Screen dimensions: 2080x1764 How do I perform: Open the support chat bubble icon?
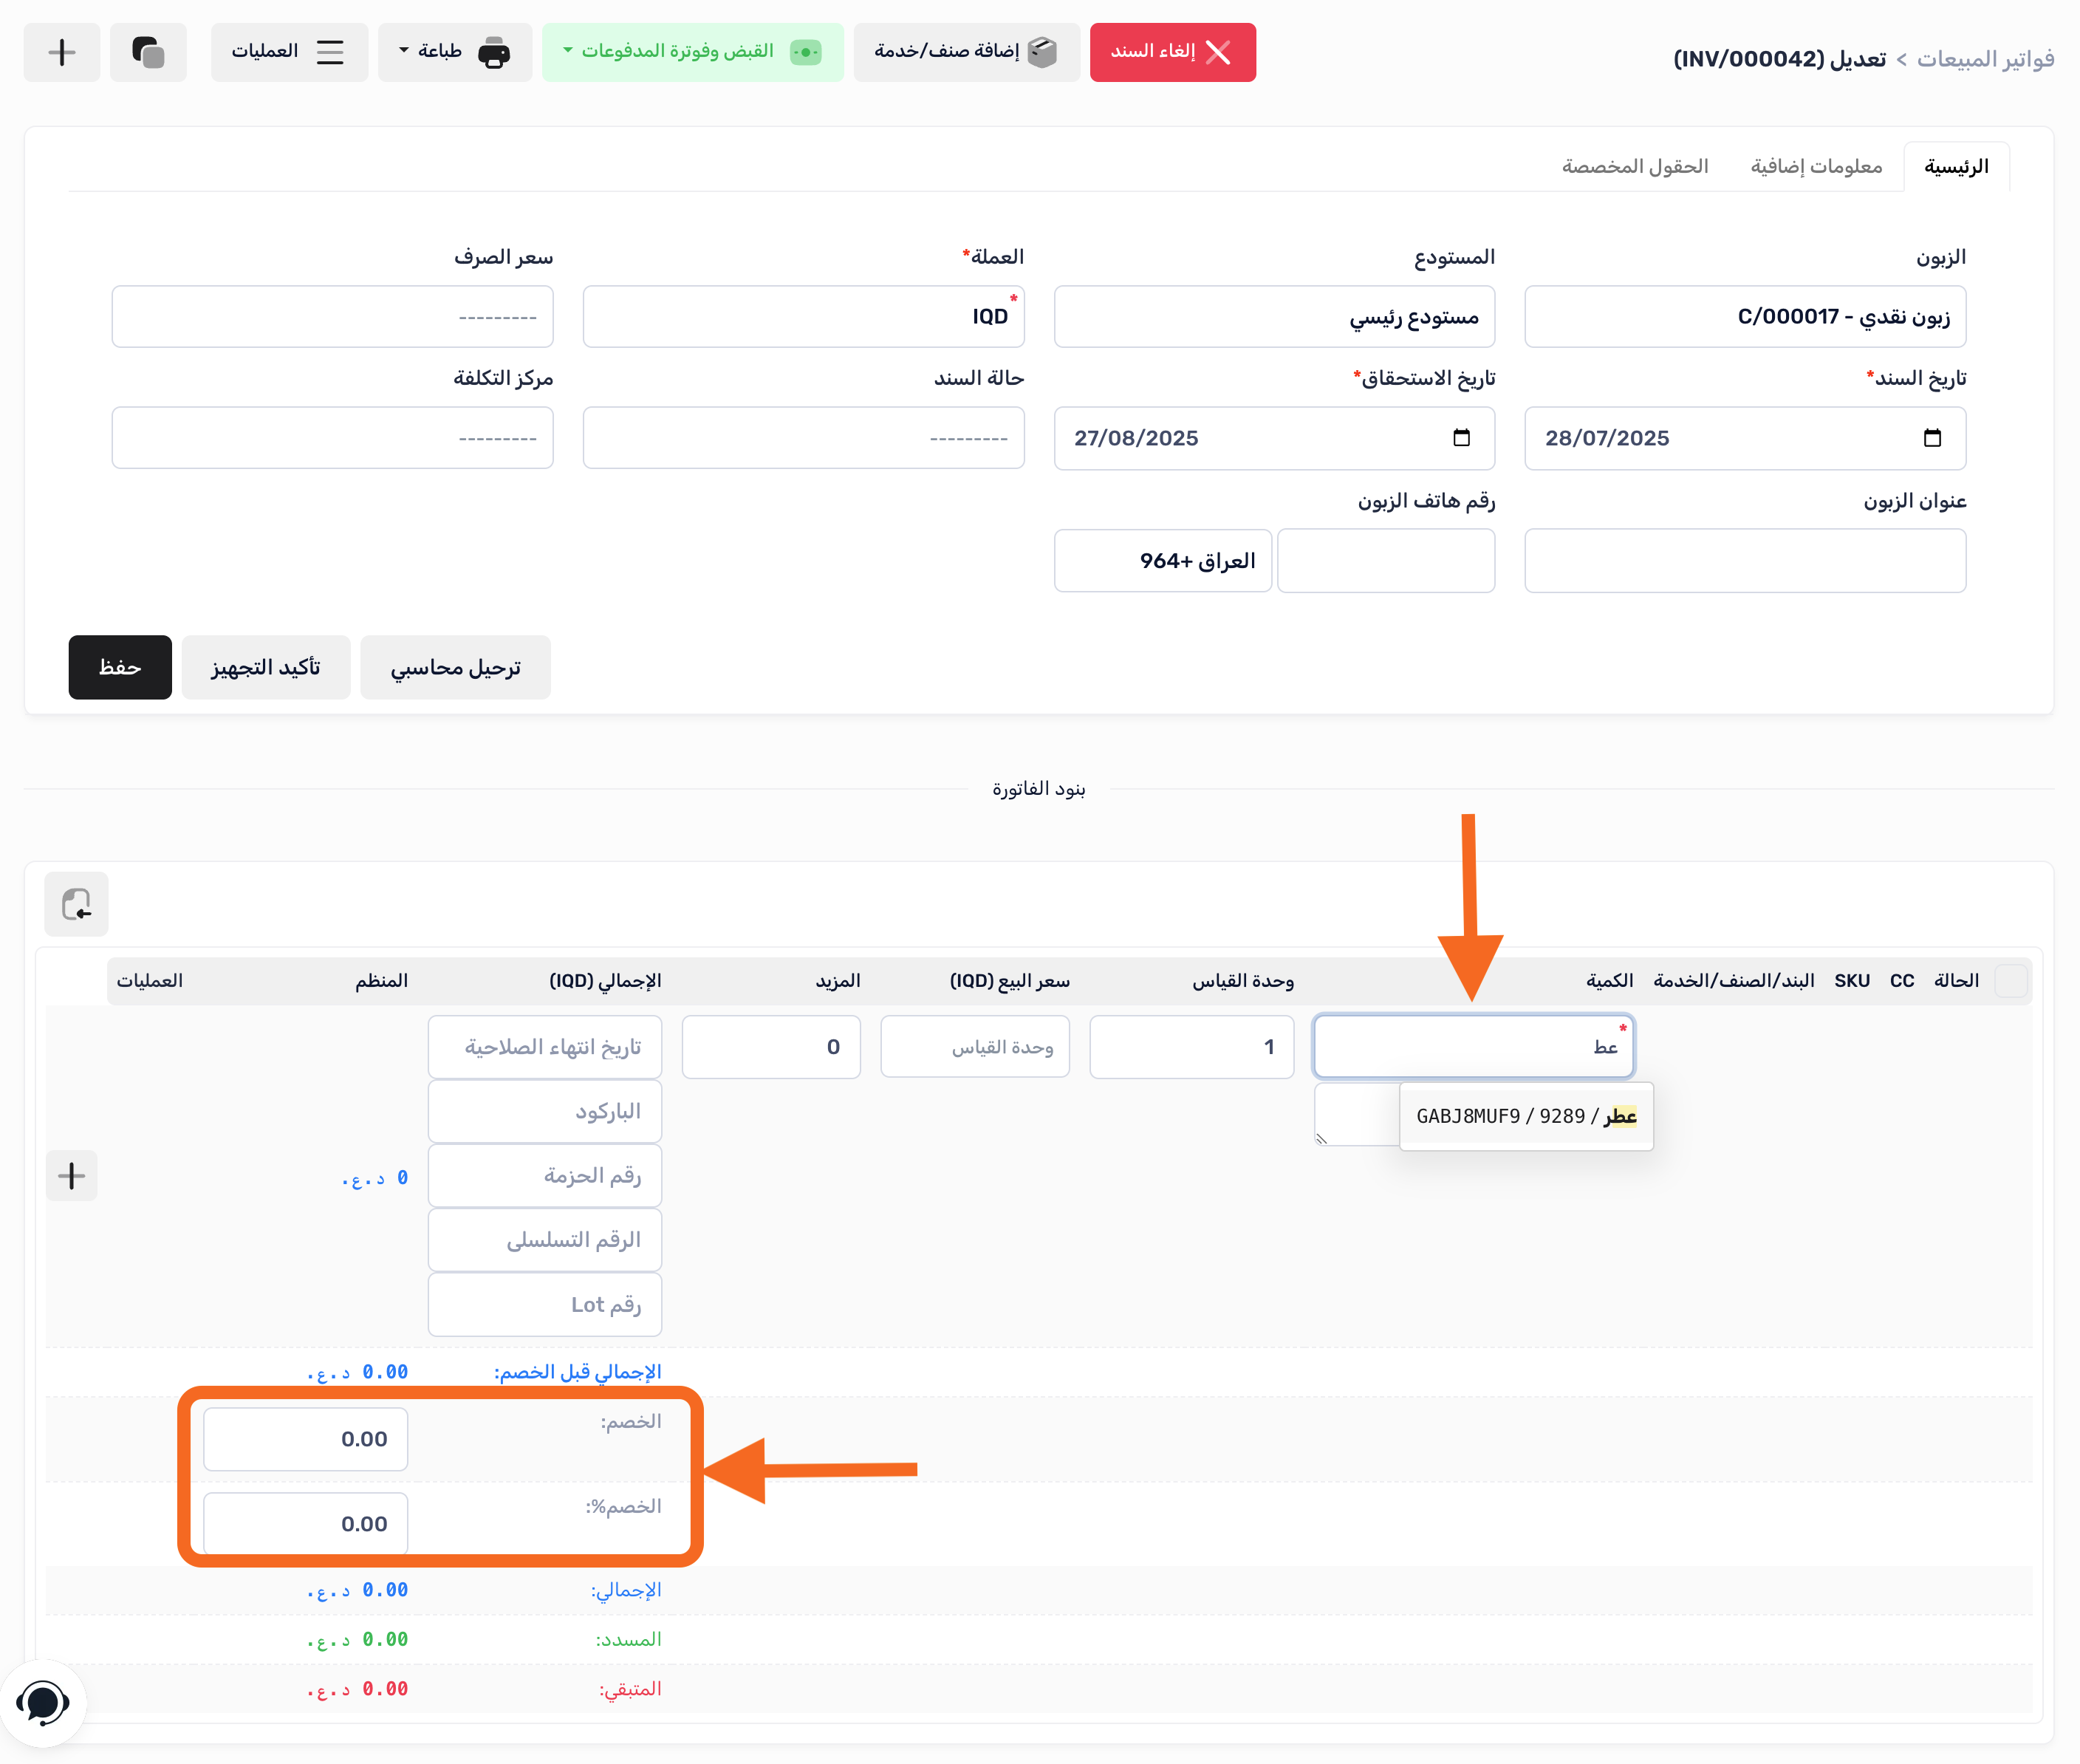[43, 1703]
